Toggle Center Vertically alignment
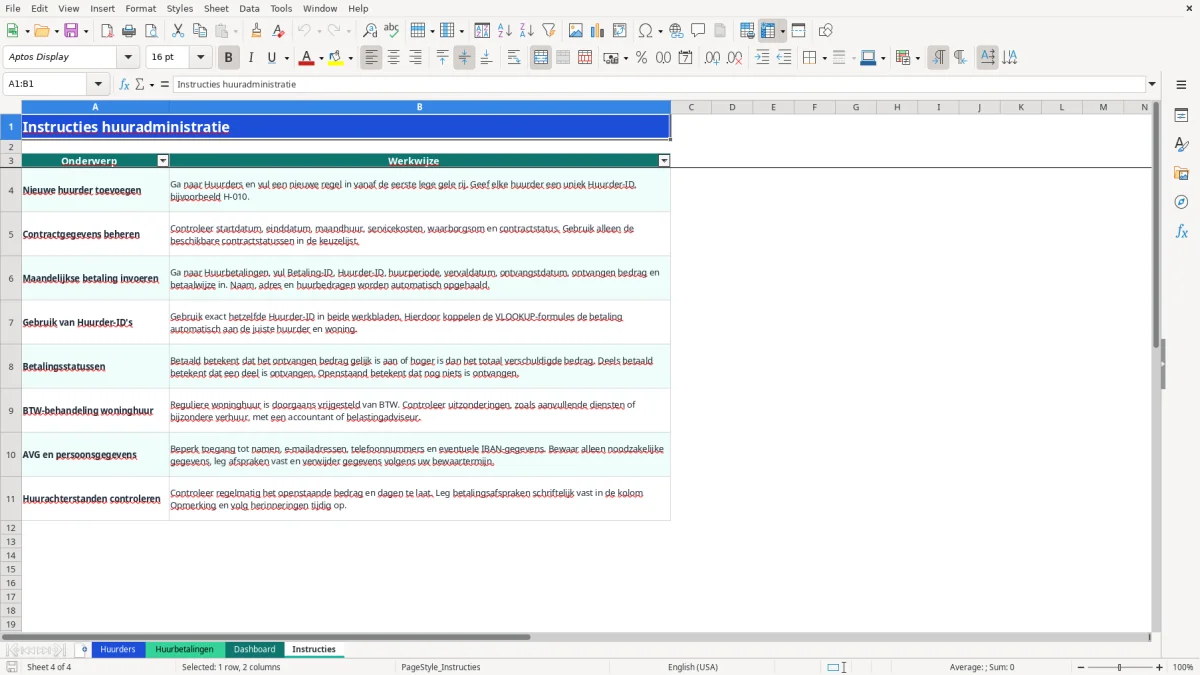1200x675 pixels. click(x=464, y=58)
